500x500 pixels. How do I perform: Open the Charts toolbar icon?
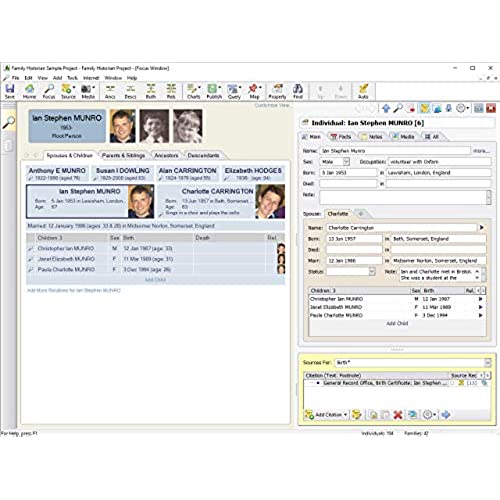(194, 91)
